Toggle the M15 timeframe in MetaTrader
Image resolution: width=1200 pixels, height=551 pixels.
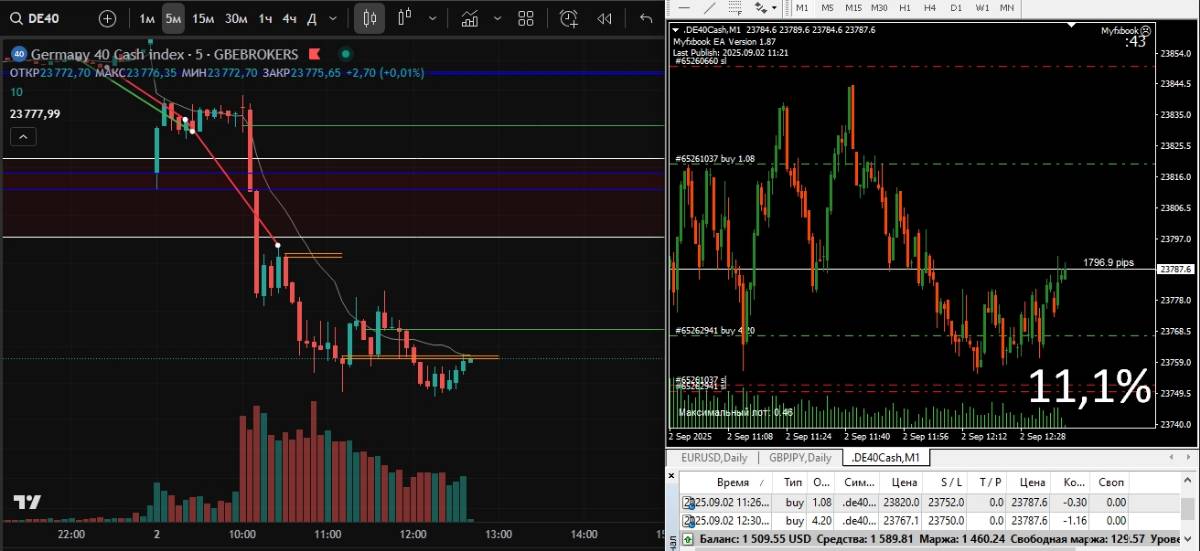[x=853, y=8]
